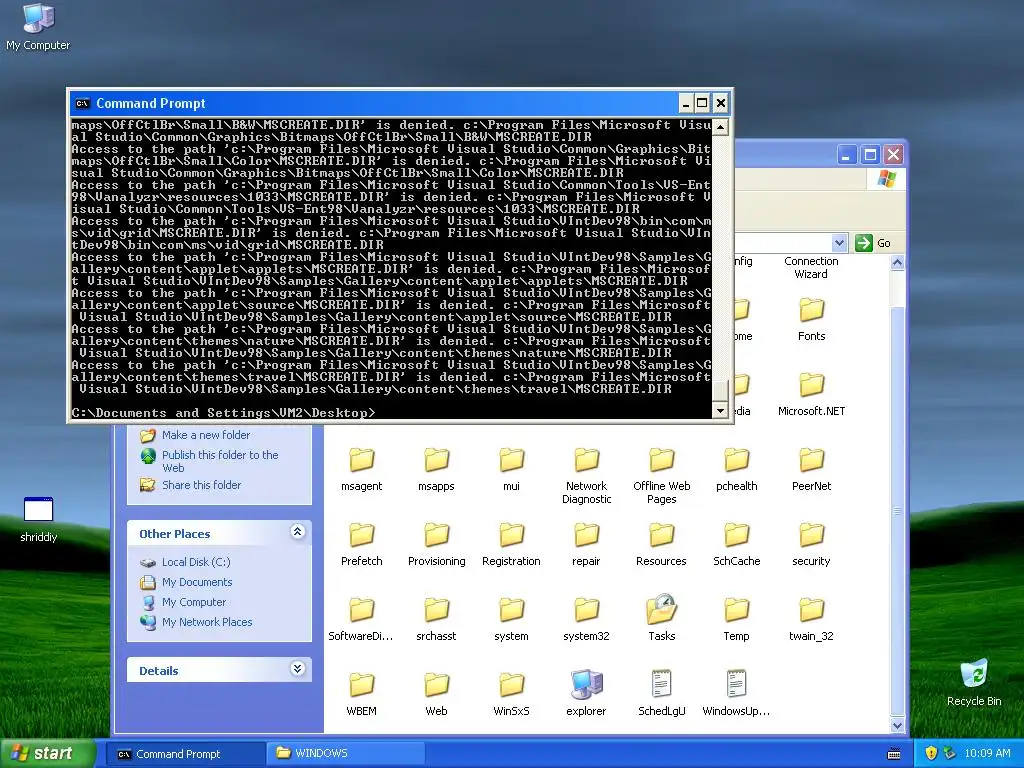The width and height of the screenshot is (1024, 768).
Task: Select the msagent folder
Action: pos(361,470)
